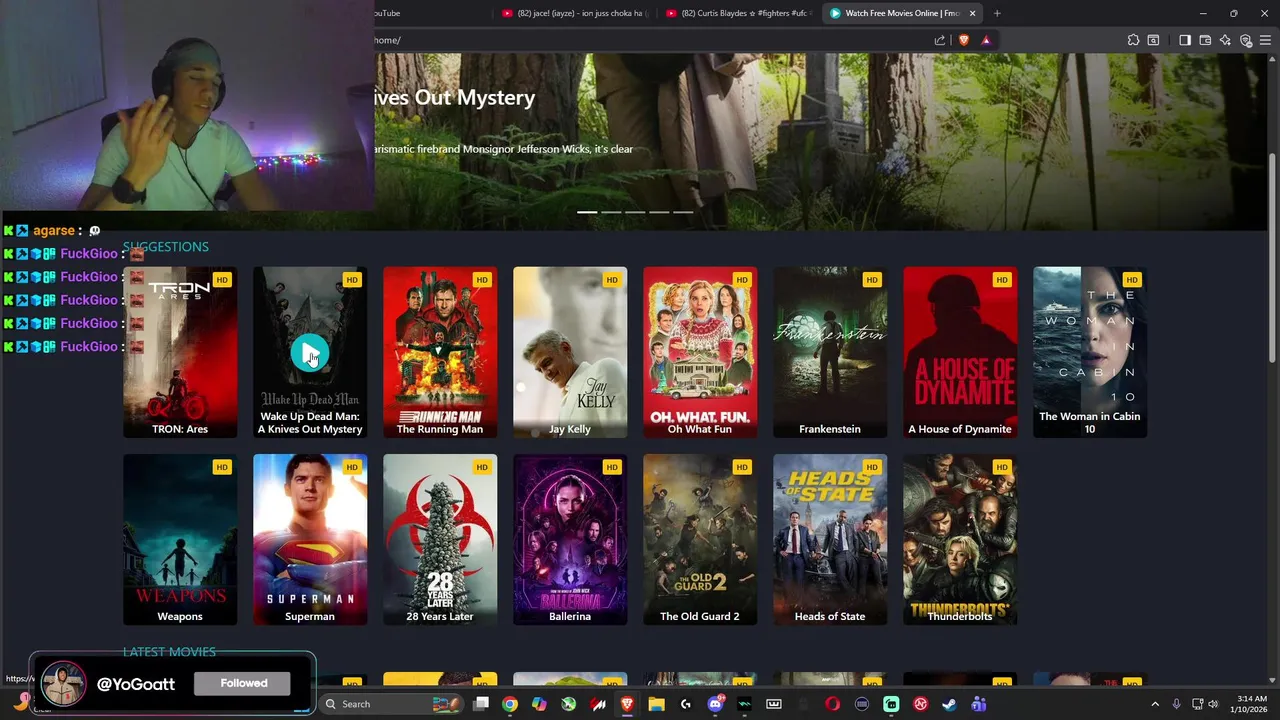
Task: Open File Explorer from the taskbar
Action: 656,704
